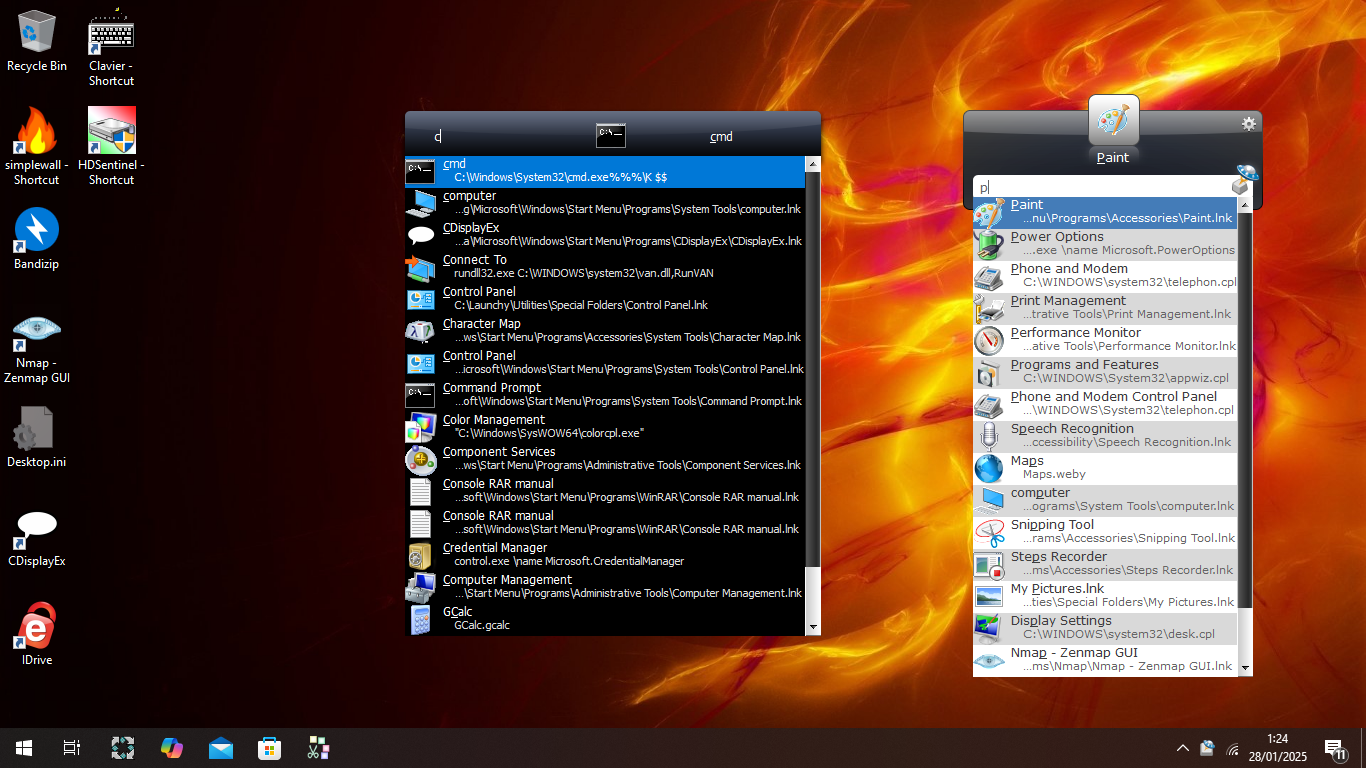Image resolution: width=1366 pixels, height=768 pixels.
Task: Select My Pictures.lnk result icon
Action: coord(989,596)
